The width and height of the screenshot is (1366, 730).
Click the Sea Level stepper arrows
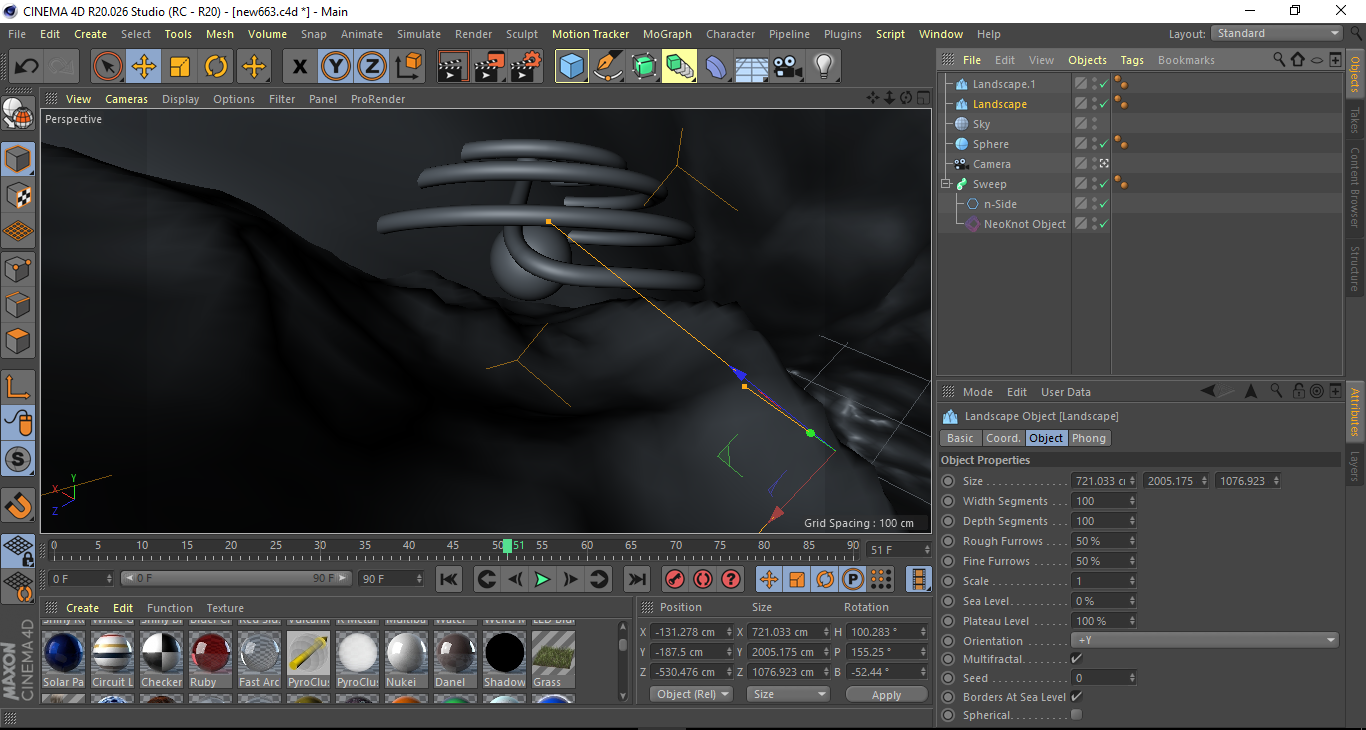[1132, 601]
